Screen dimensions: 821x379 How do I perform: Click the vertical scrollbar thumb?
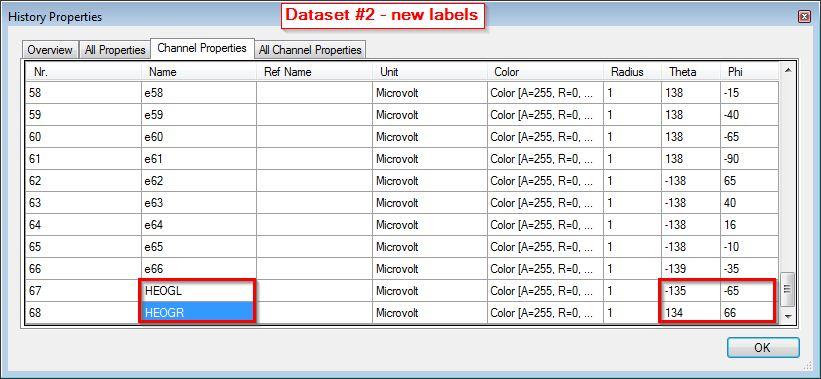[x=787, y=289]
